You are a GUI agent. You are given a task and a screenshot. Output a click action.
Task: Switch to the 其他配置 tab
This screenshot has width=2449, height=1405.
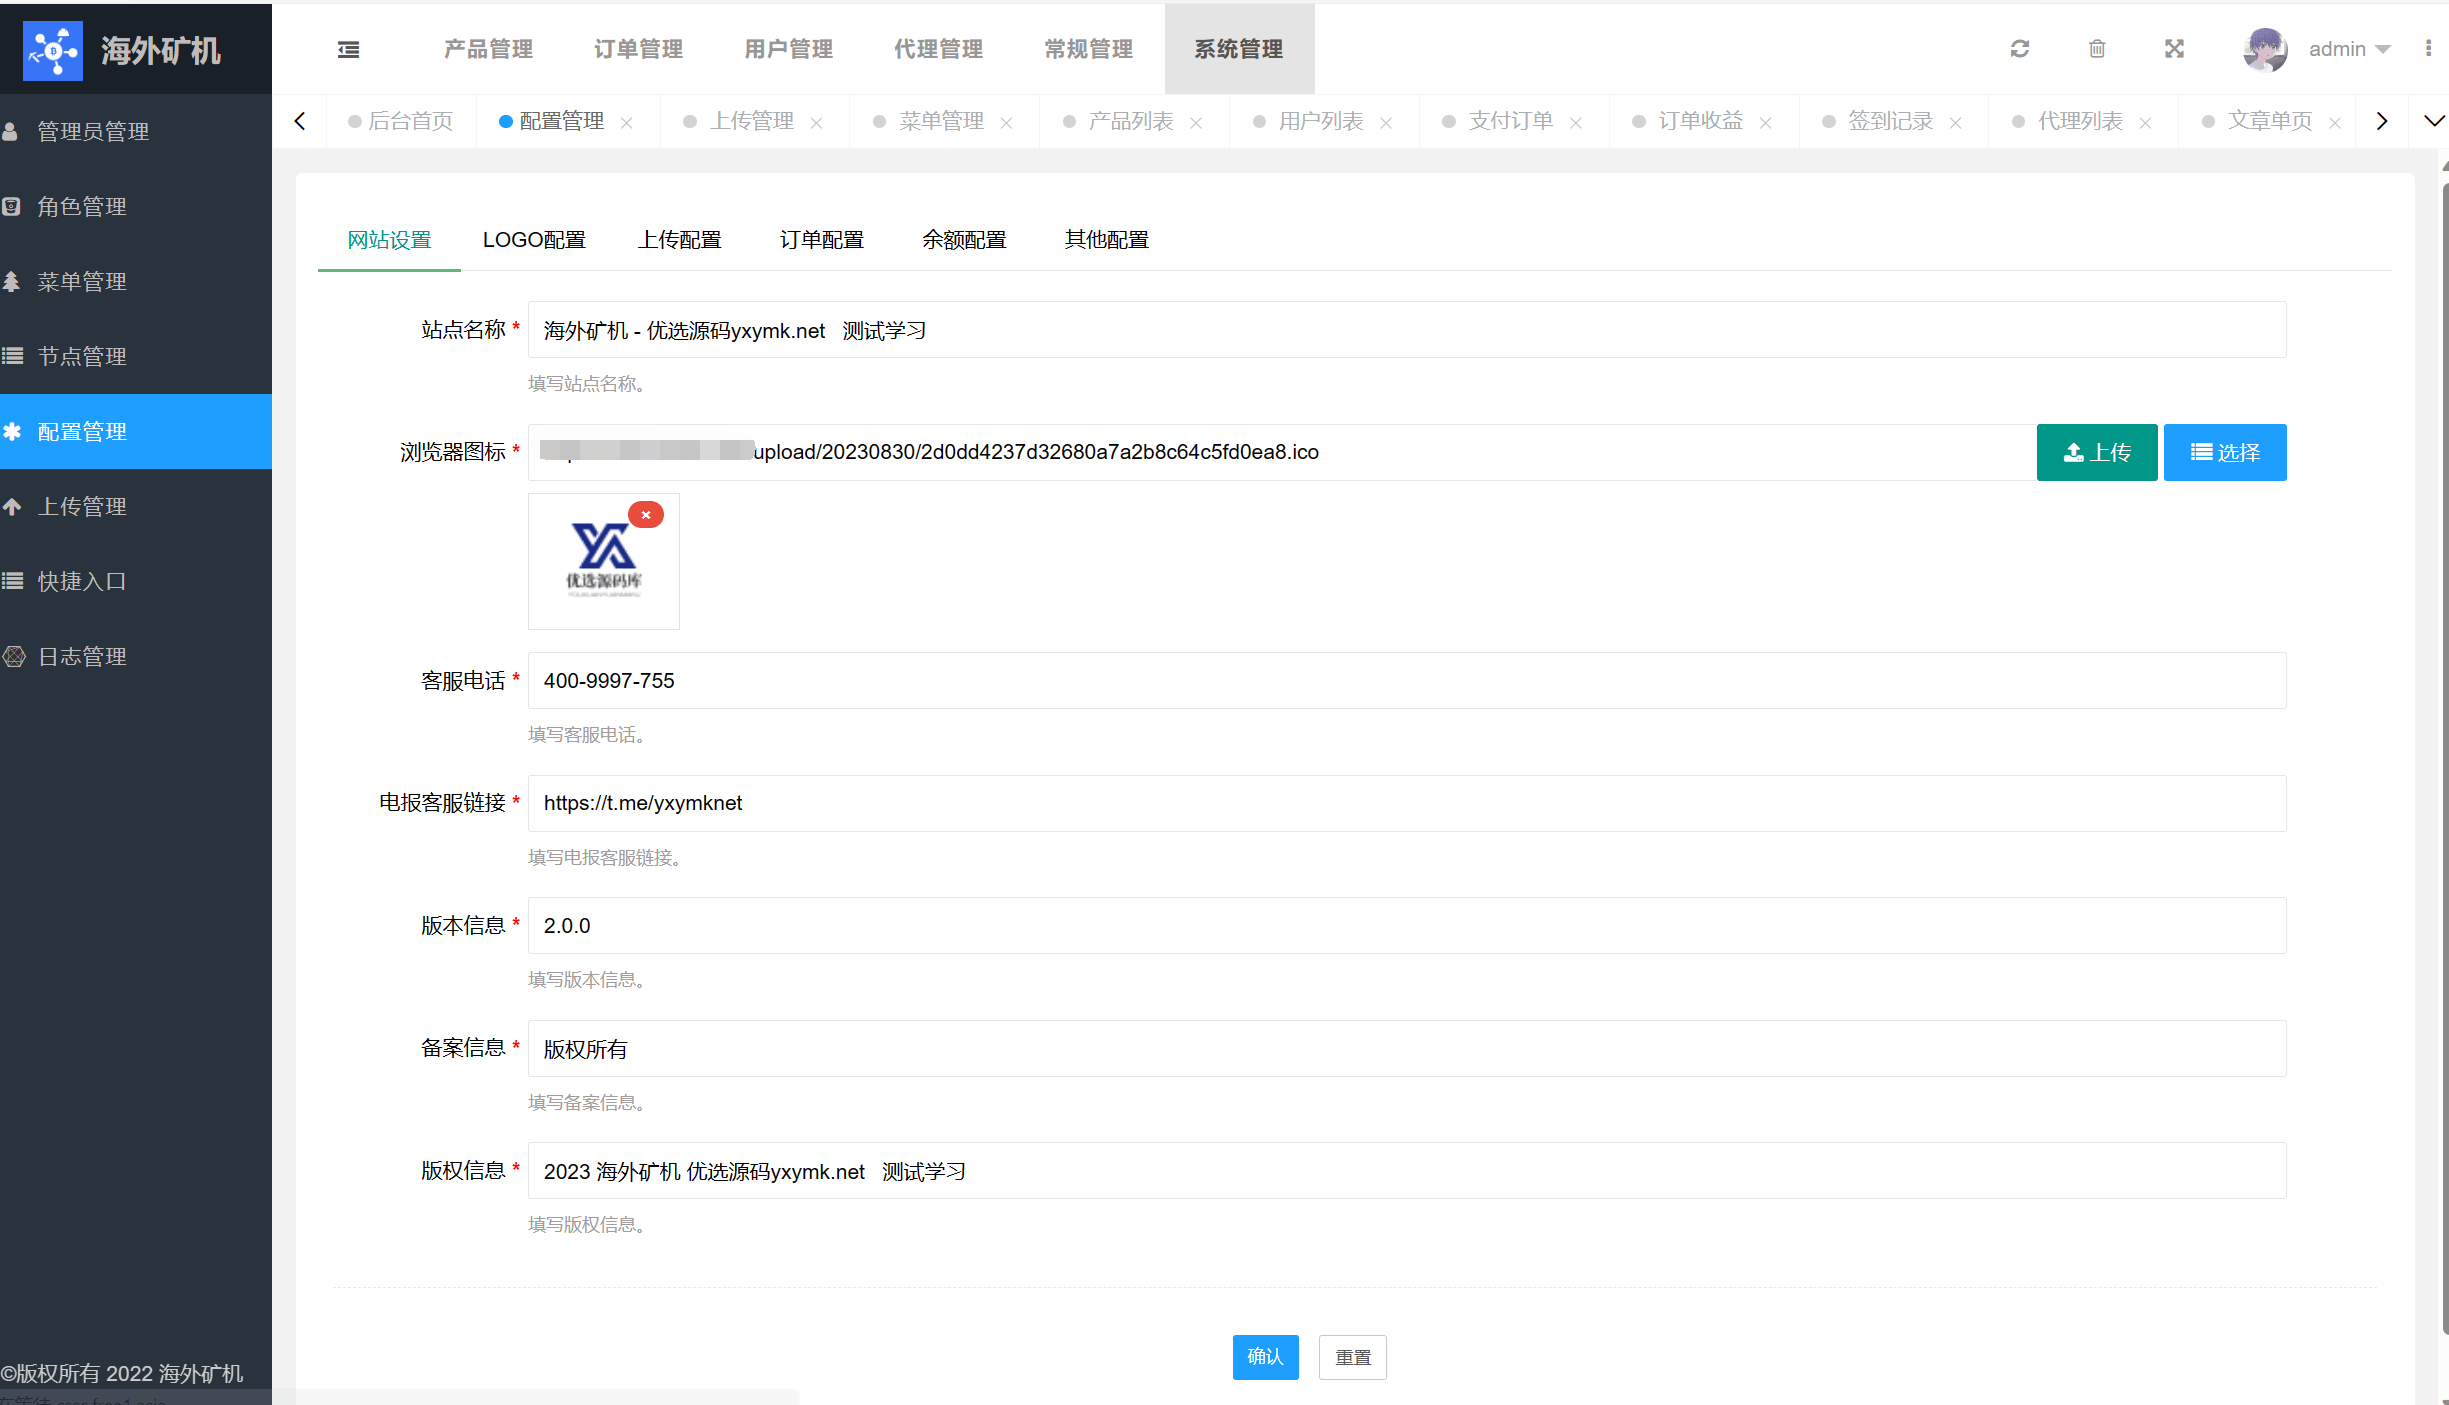(x=1107, y=240)
